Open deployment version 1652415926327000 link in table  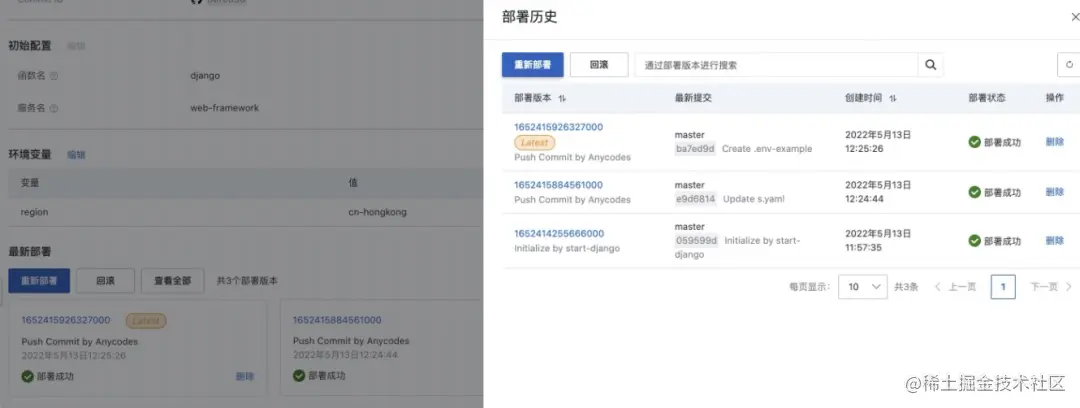pyautogui.click(x=559, y=127)
